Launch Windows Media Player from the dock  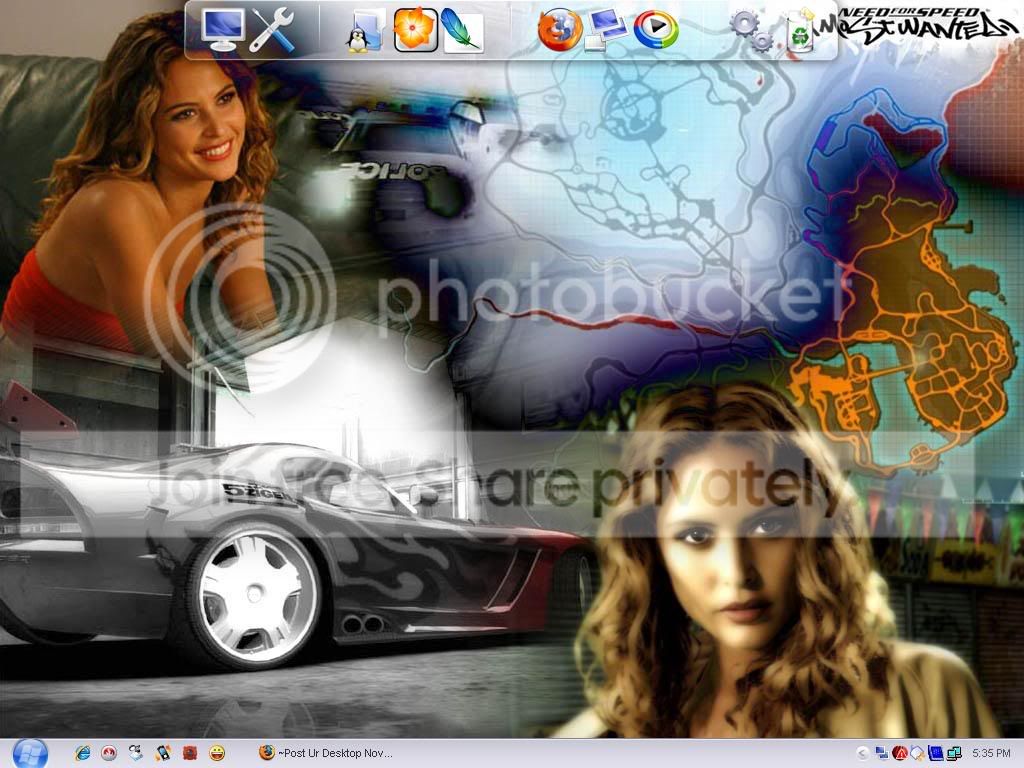pyautogui.click(x=656, y=30)
